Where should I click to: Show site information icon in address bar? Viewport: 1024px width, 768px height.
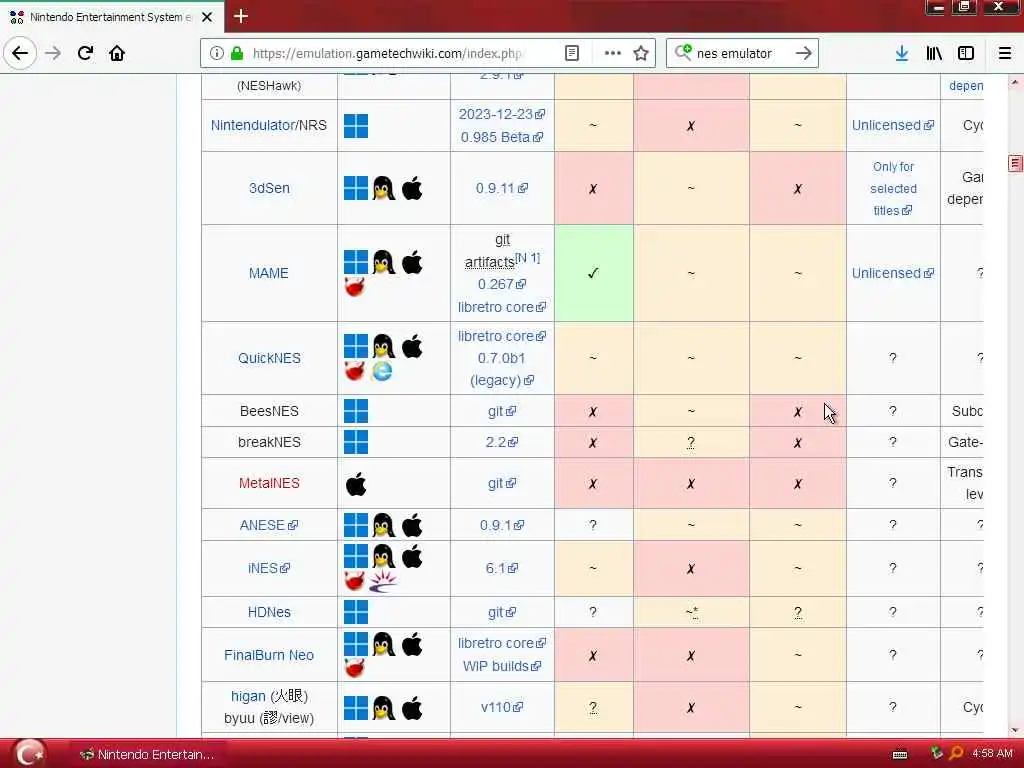(217, 53)
